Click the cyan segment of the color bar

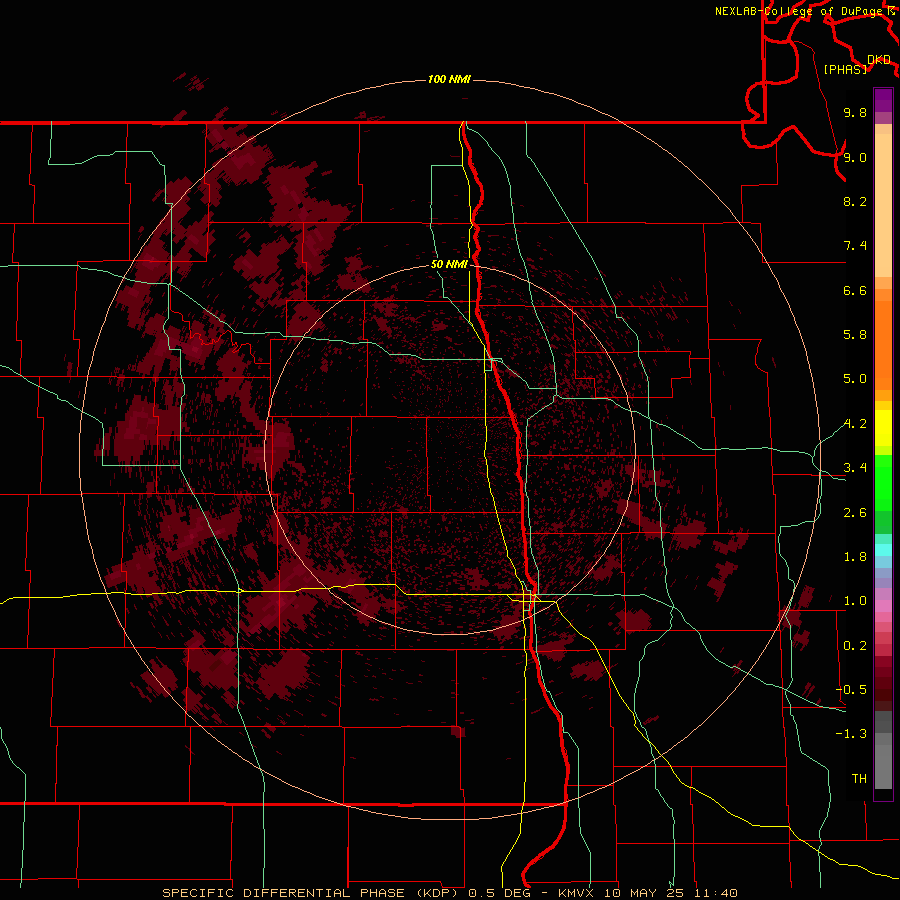pyautogui.click(x=883, y=550)
